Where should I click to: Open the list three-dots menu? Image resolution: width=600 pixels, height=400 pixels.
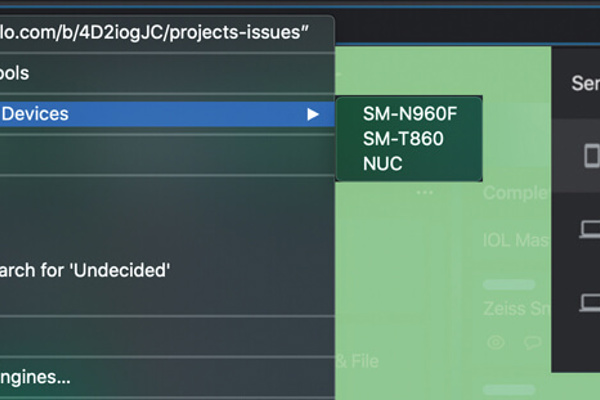(x=425, y=192)
